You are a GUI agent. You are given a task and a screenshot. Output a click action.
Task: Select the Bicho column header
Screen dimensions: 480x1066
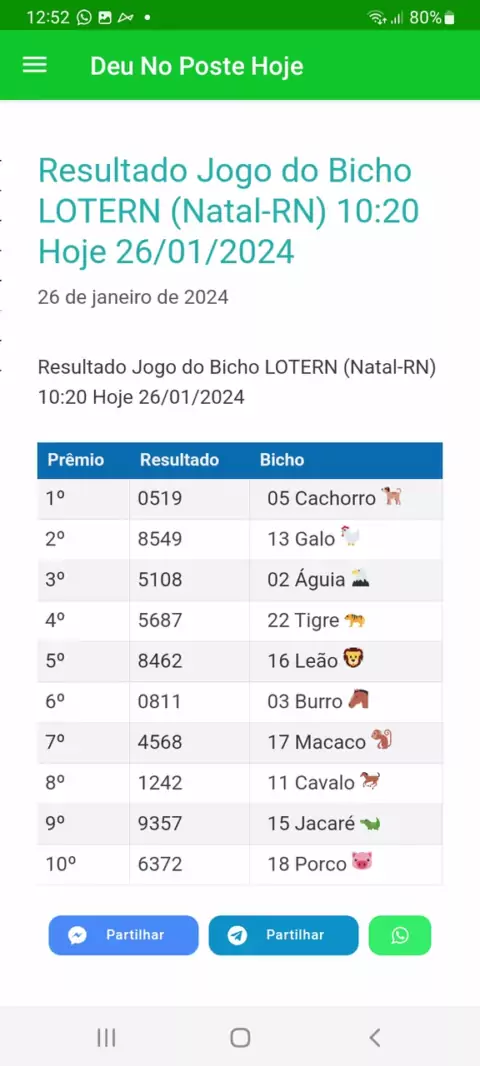click(x=282, y=460)
